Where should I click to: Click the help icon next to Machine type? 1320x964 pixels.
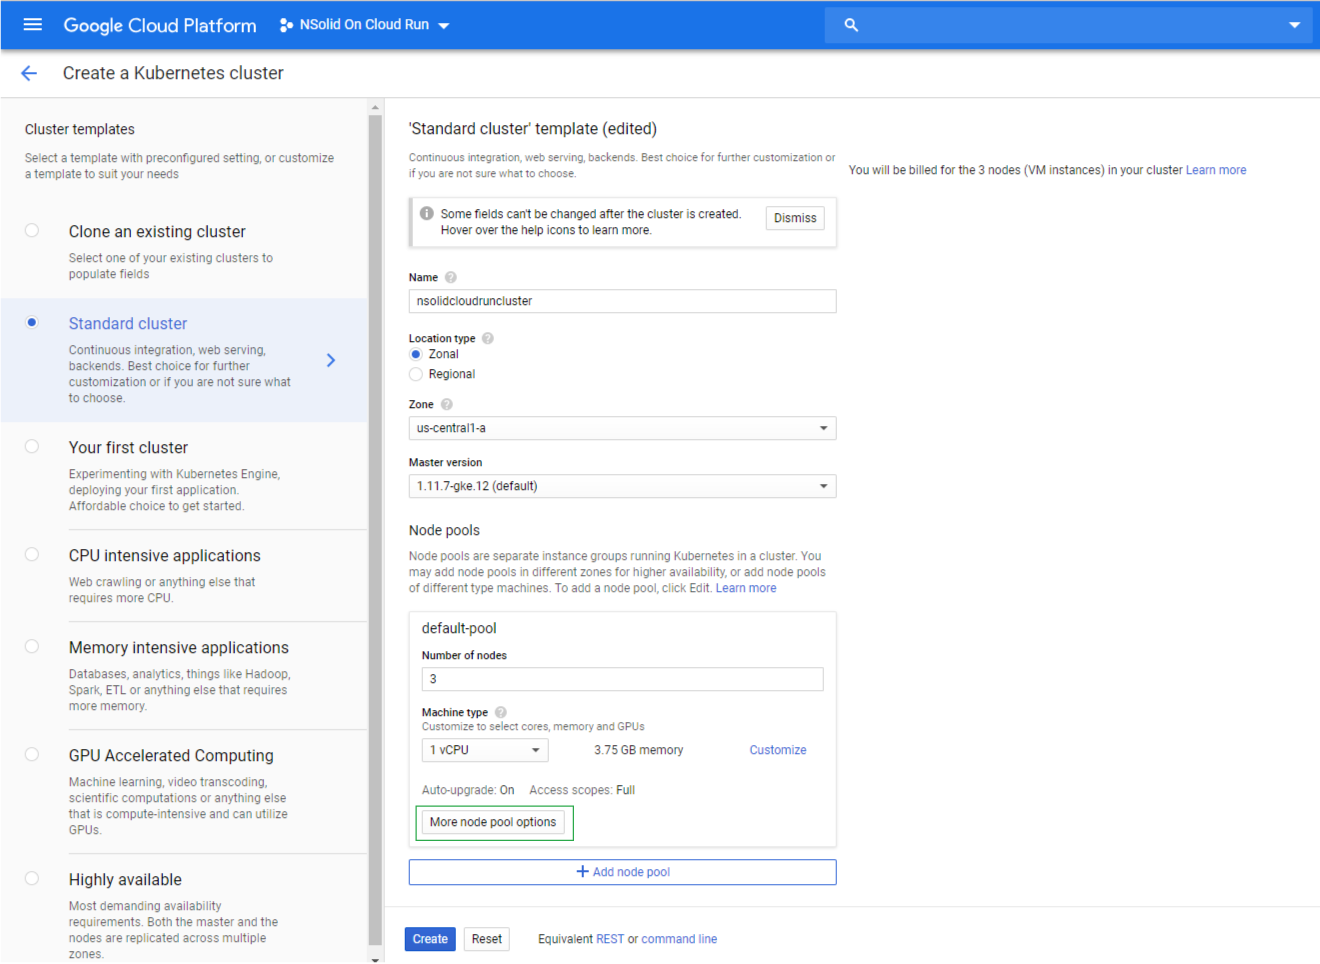click(x=501, y=712)
